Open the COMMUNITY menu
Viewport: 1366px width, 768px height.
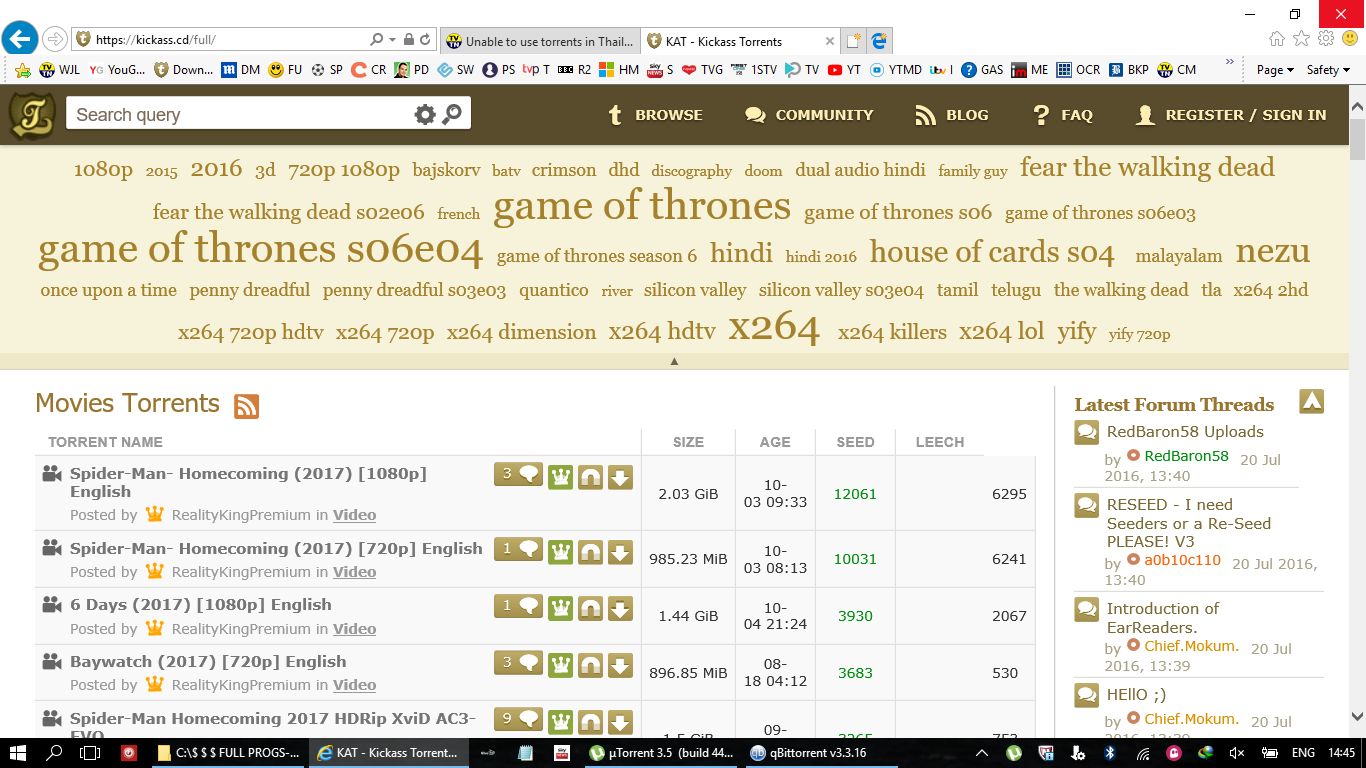(x=809, y=115)
